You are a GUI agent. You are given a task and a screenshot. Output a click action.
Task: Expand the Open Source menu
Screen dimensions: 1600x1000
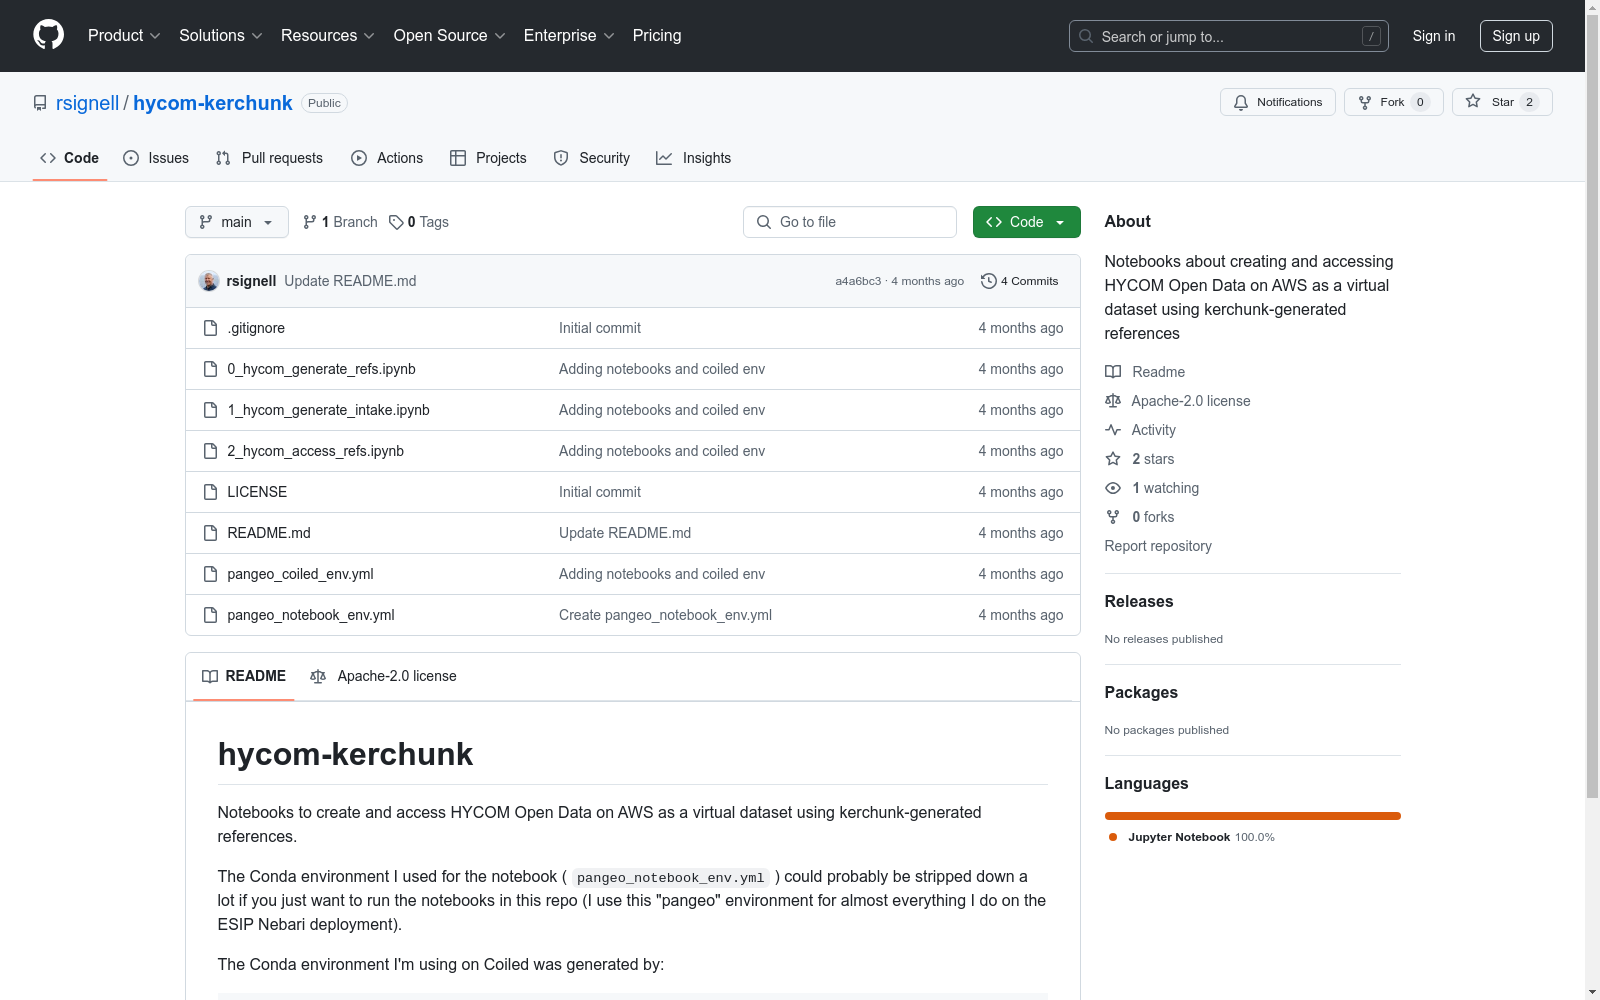pos(450,35)
